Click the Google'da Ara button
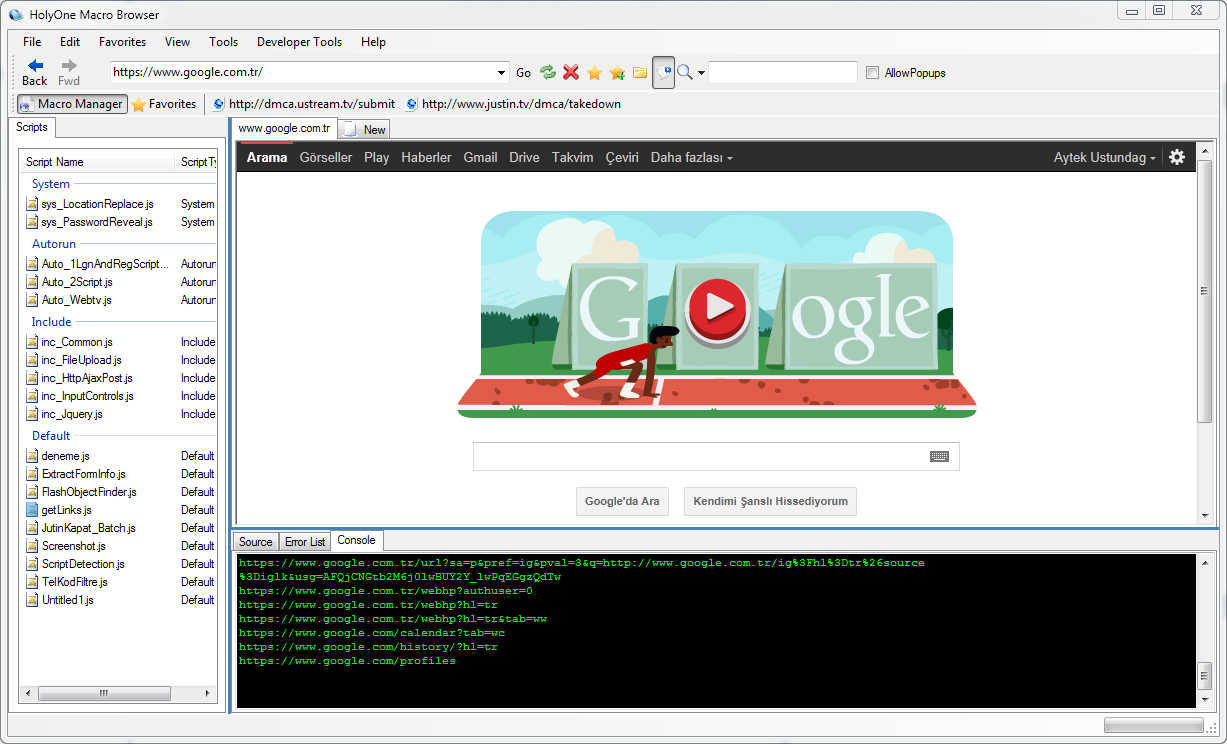 [x=622, y=502]
